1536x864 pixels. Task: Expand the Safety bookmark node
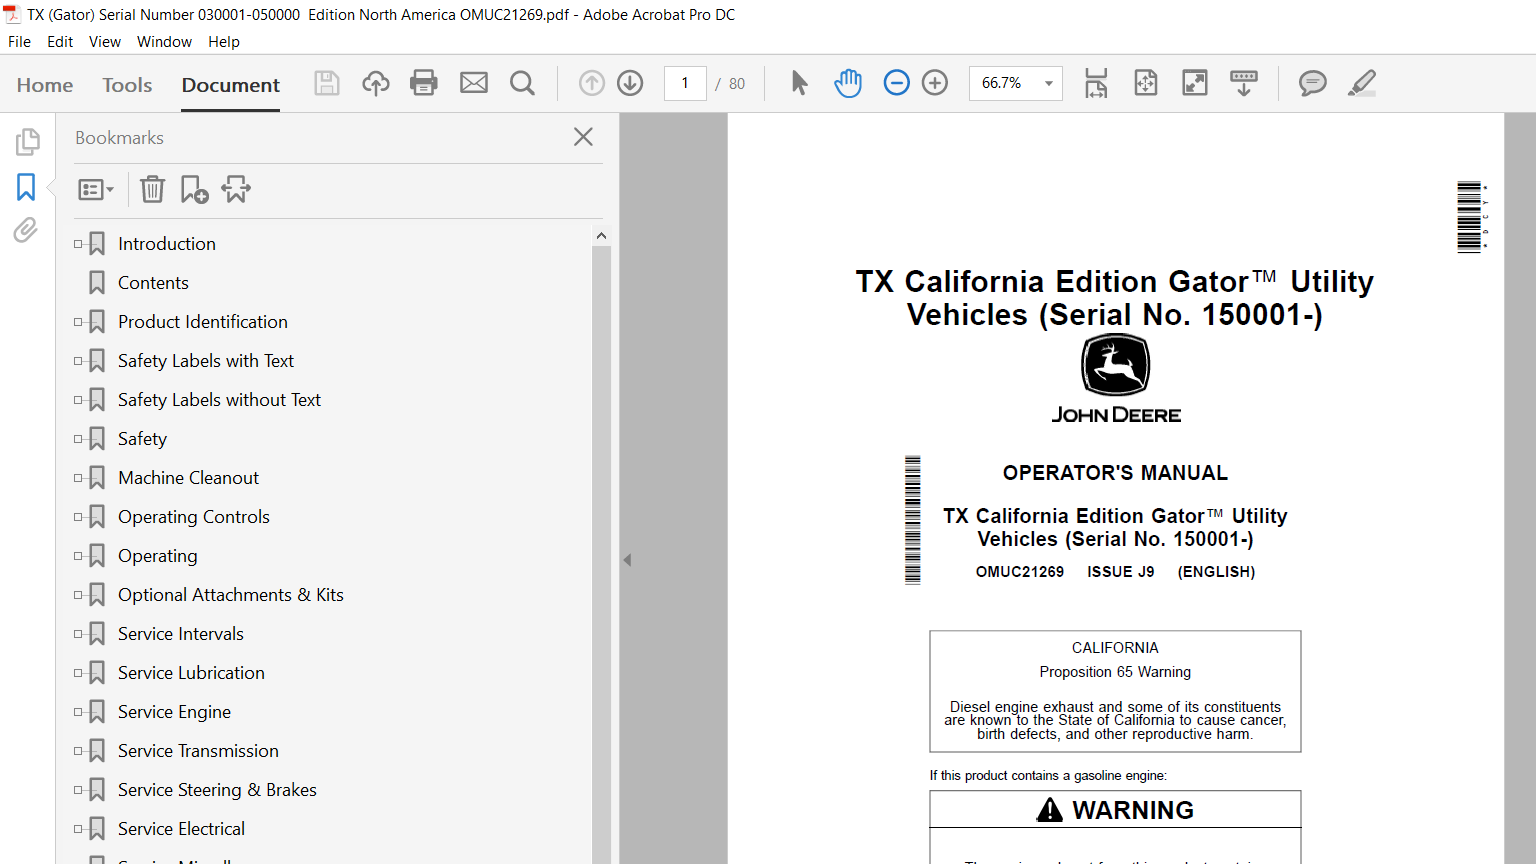(78, 439)
